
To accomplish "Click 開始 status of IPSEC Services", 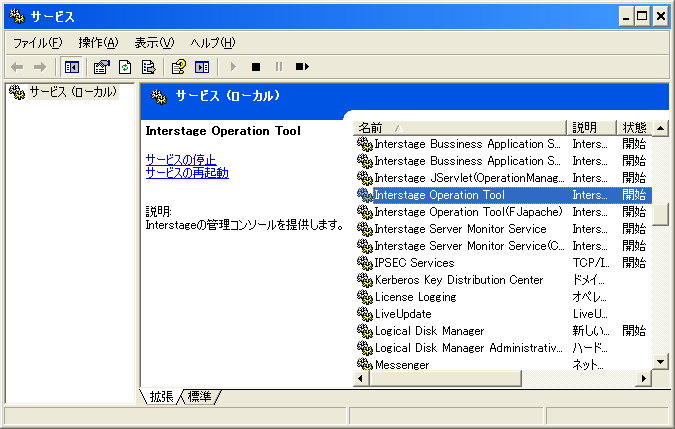I will (x=634, y=263).
